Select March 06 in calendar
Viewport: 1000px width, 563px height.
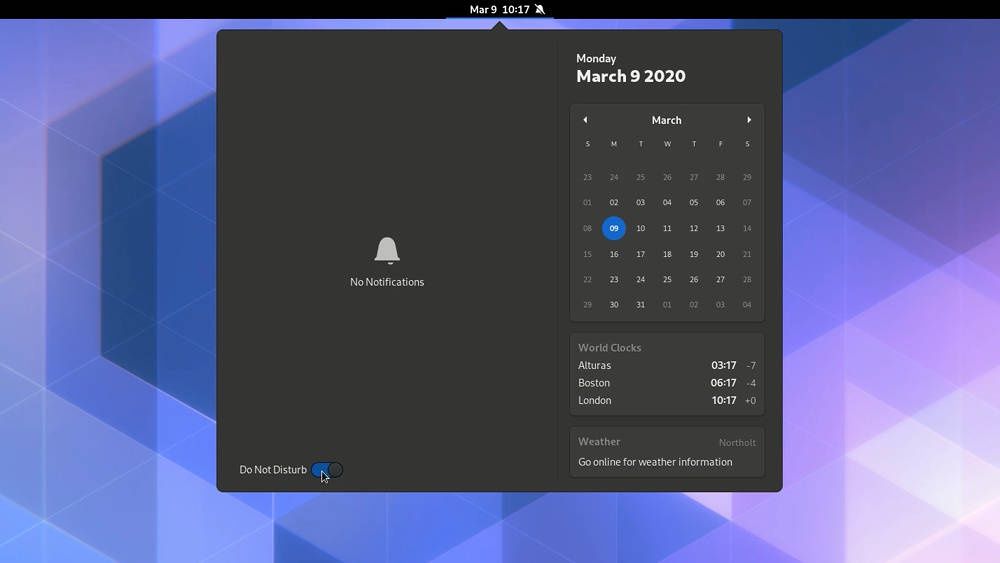click(720, 203)
